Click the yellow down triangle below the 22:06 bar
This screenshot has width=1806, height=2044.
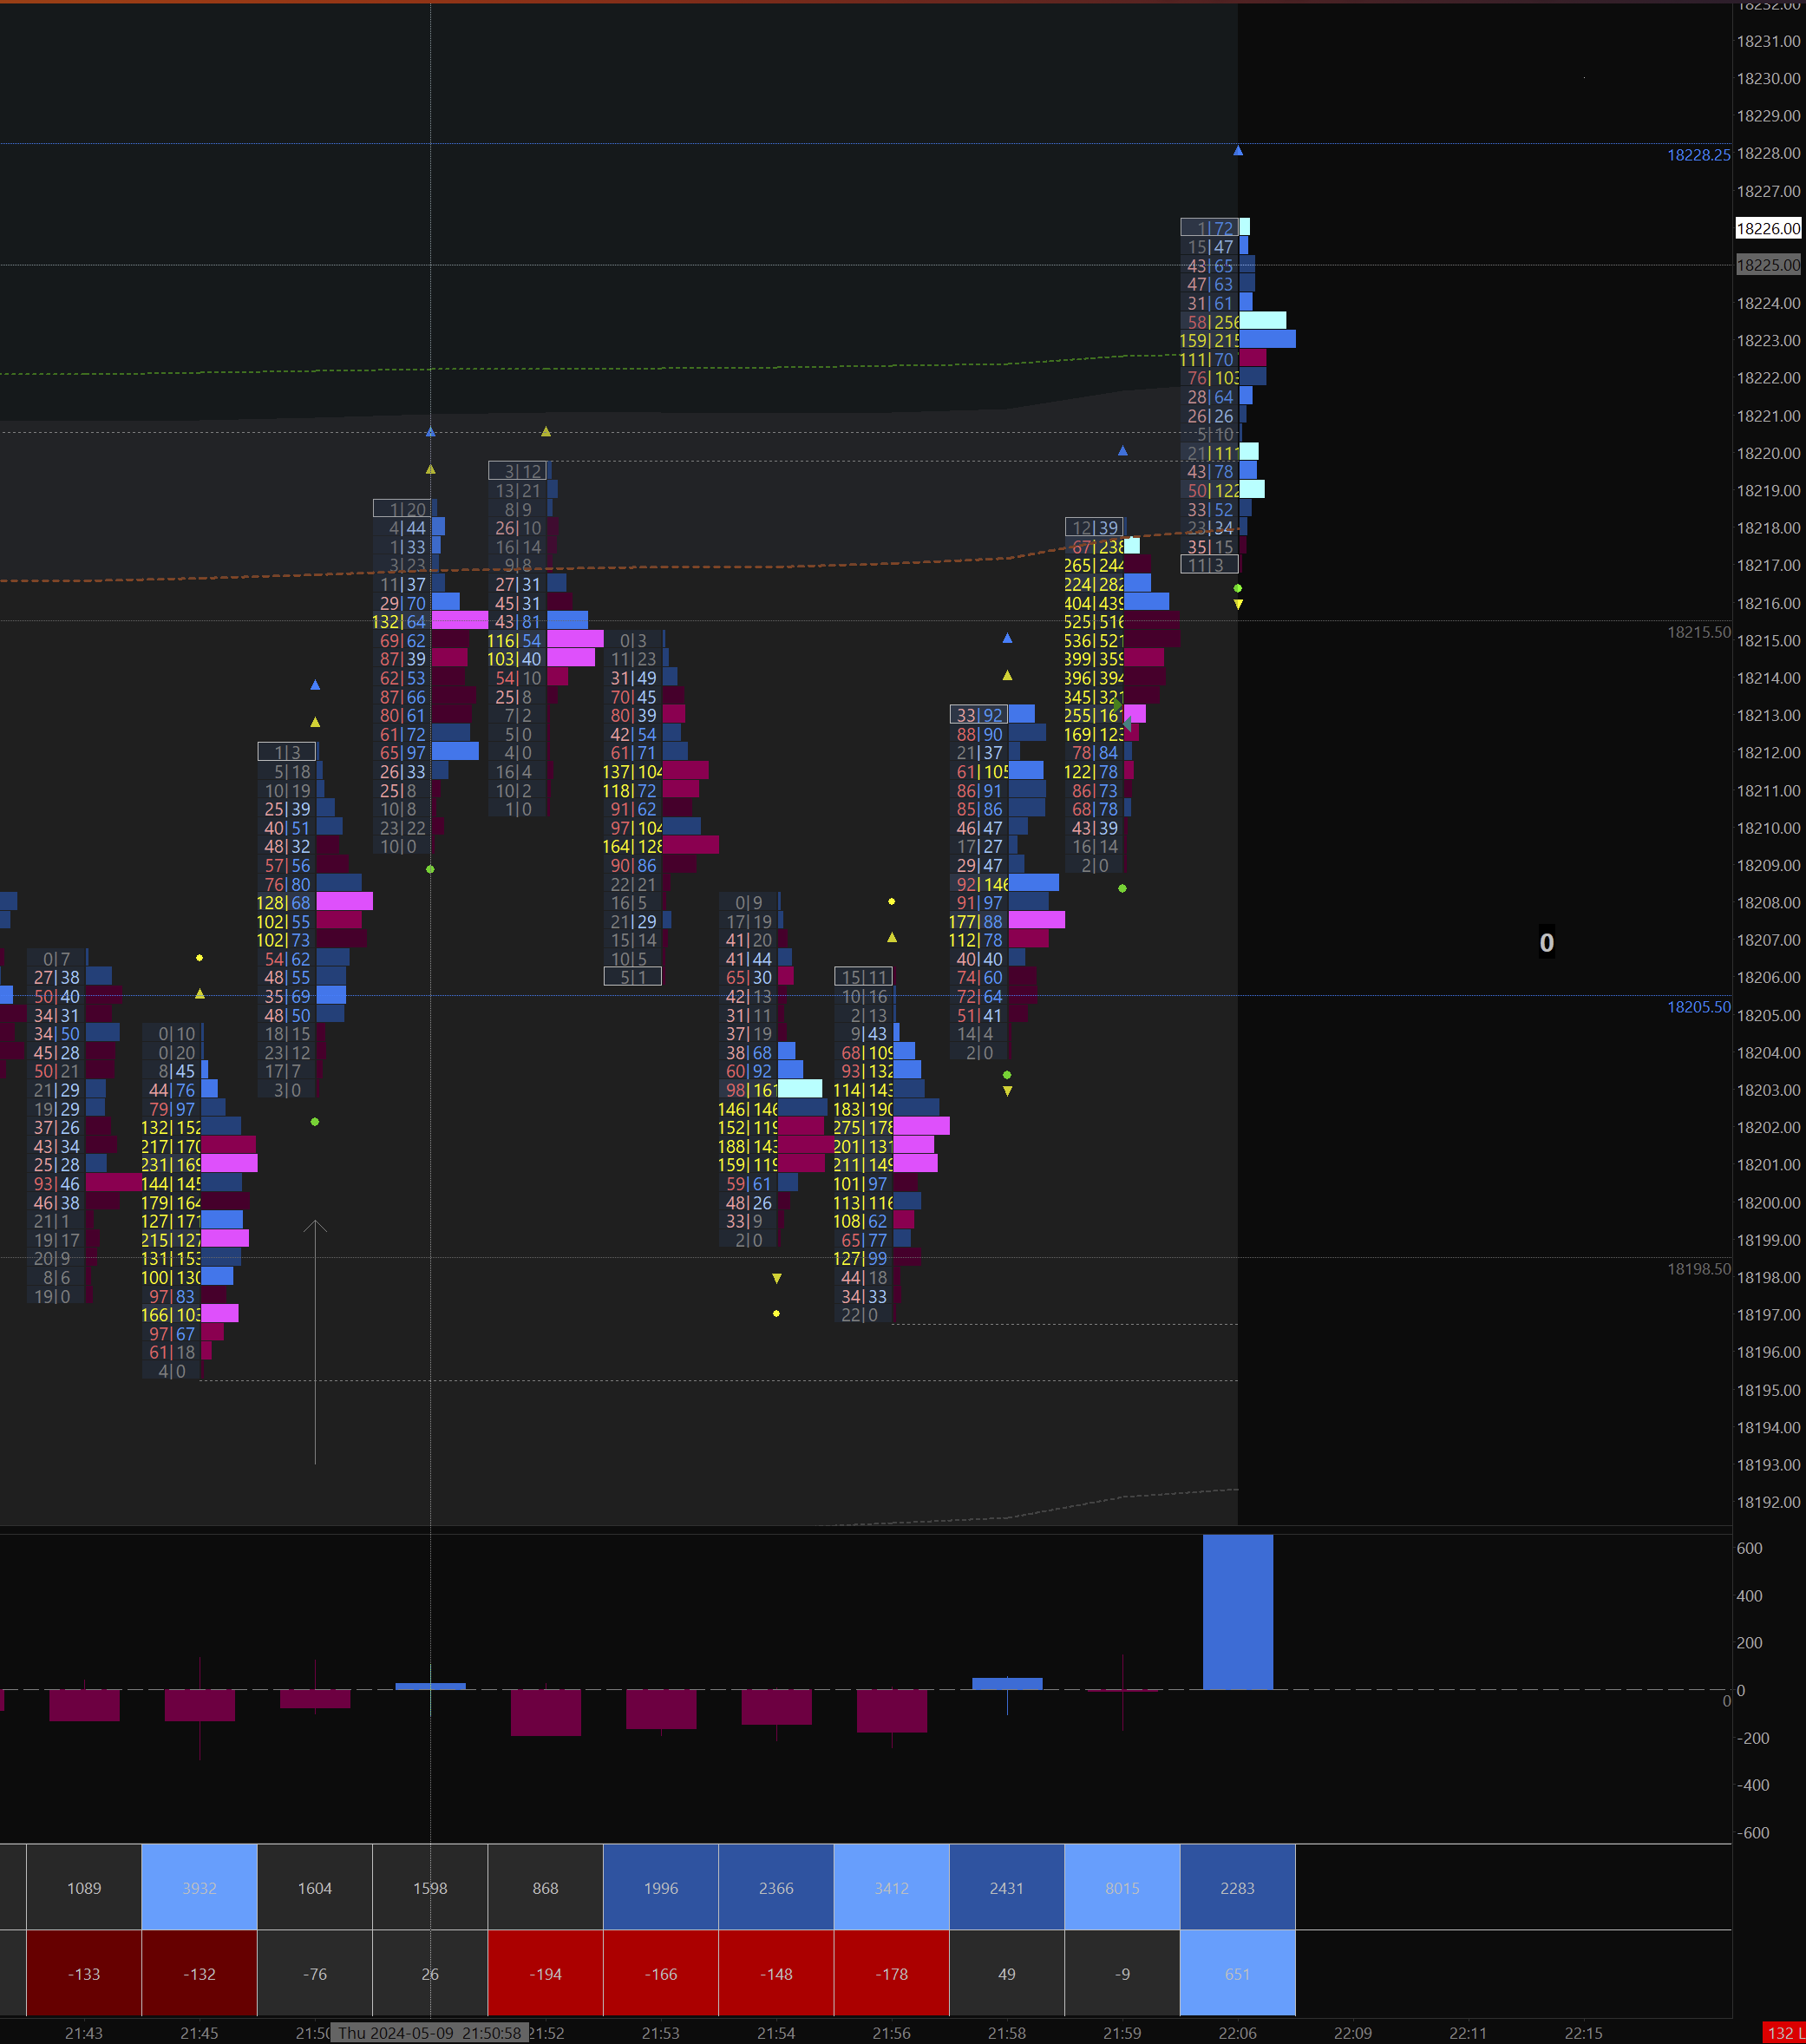(1238, 605)
